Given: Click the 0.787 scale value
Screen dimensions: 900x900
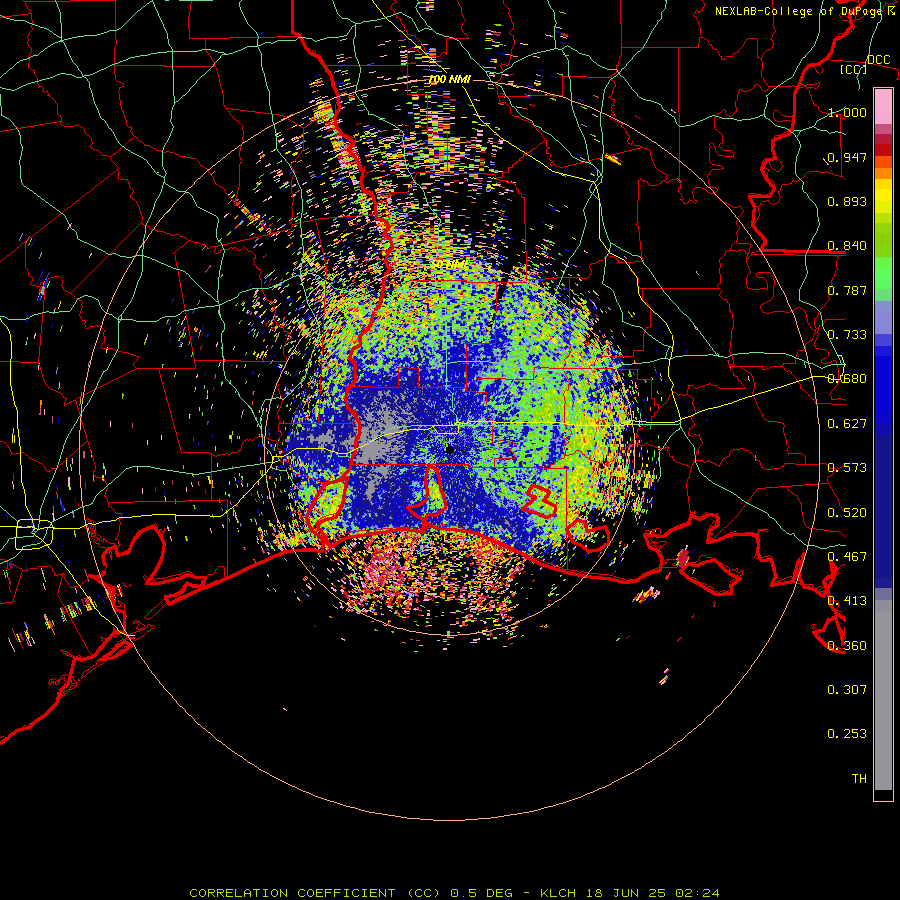Looking at the screenshot, I should (x=847, y=290).
